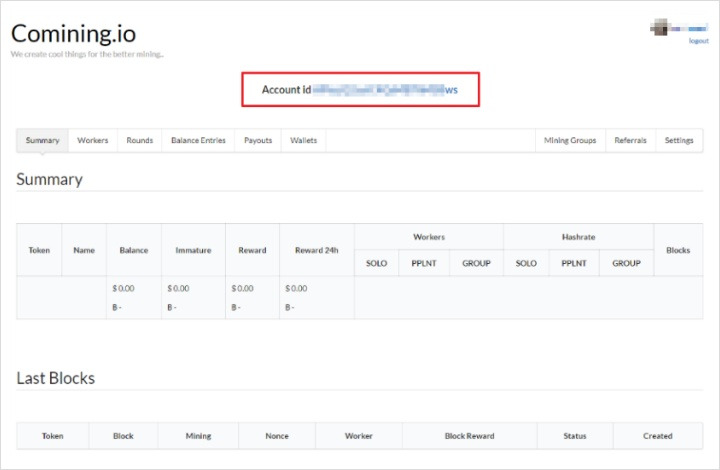The image size is (720, 470).
Task: Click the Block Reward column header
Action: 470,436
